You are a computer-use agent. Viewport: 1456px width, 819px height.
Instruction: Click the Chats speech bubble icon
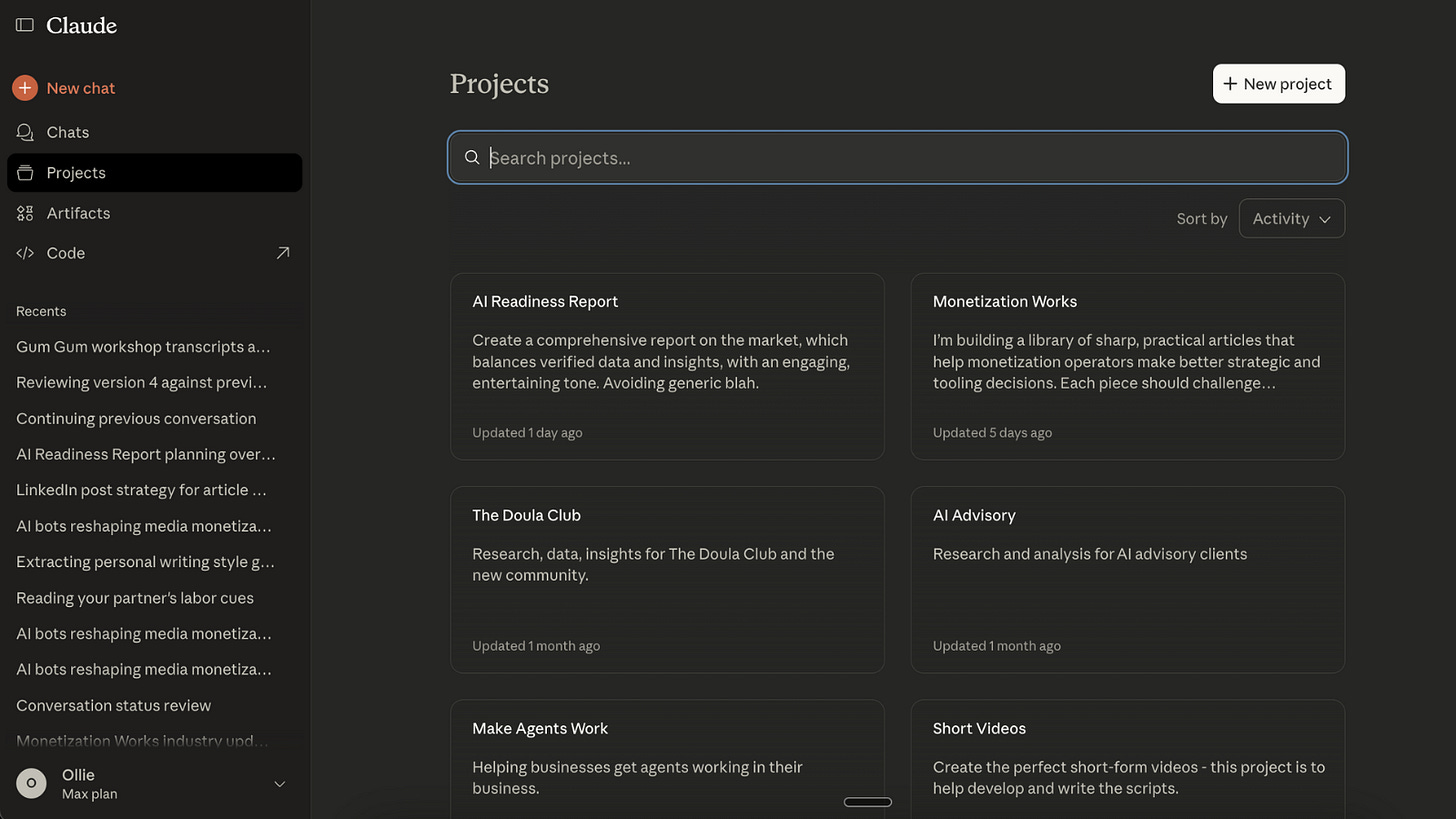(25, 132)
